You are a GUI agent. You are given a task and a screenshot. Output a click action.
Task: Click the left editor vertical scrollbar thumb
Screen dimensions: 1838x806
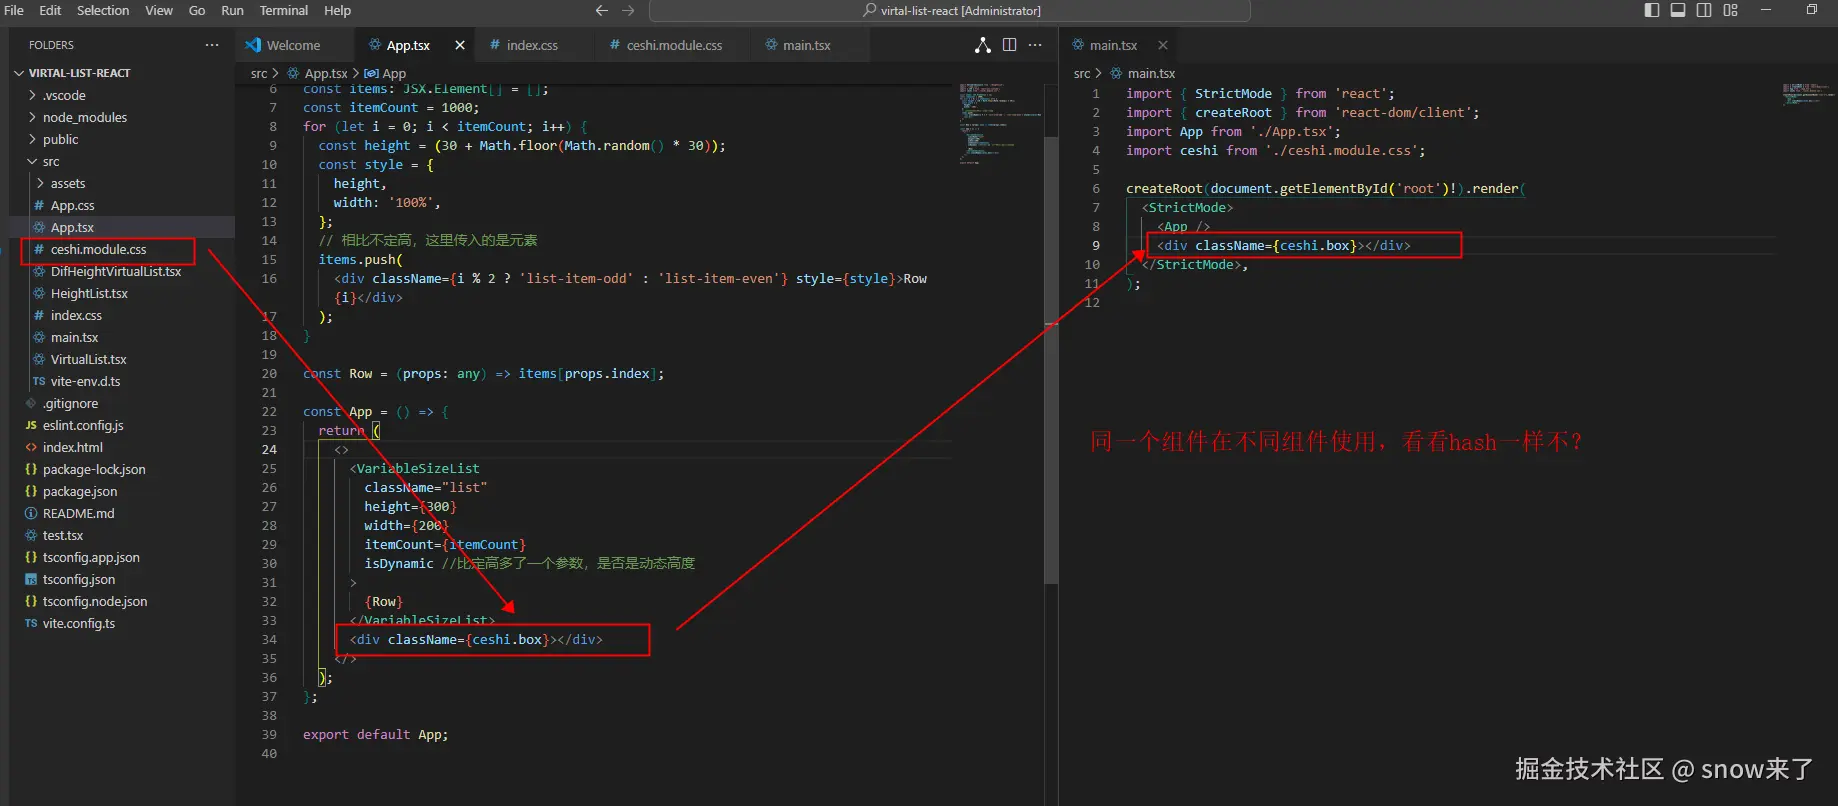(x=1051, y=360)
